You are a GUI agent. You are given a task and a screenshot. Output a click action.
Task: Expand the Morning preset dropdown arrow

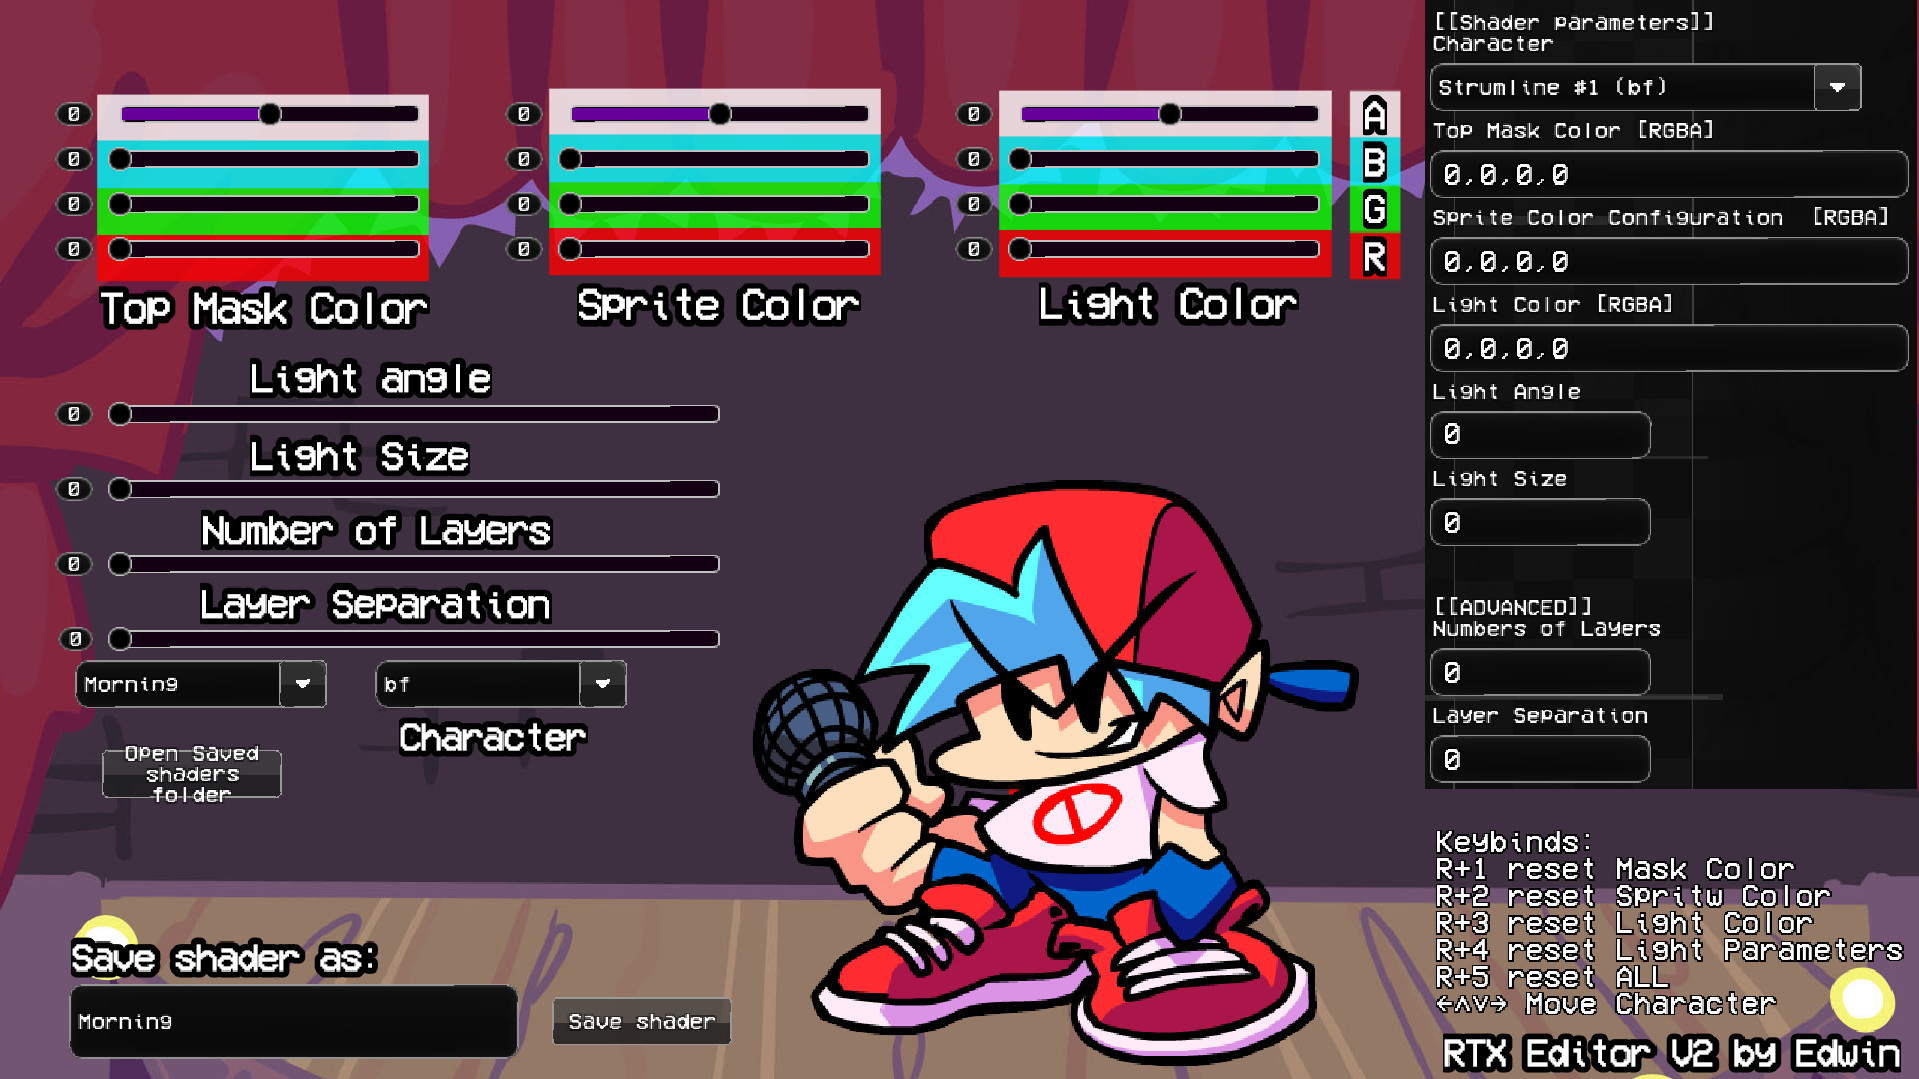(302, 684)
